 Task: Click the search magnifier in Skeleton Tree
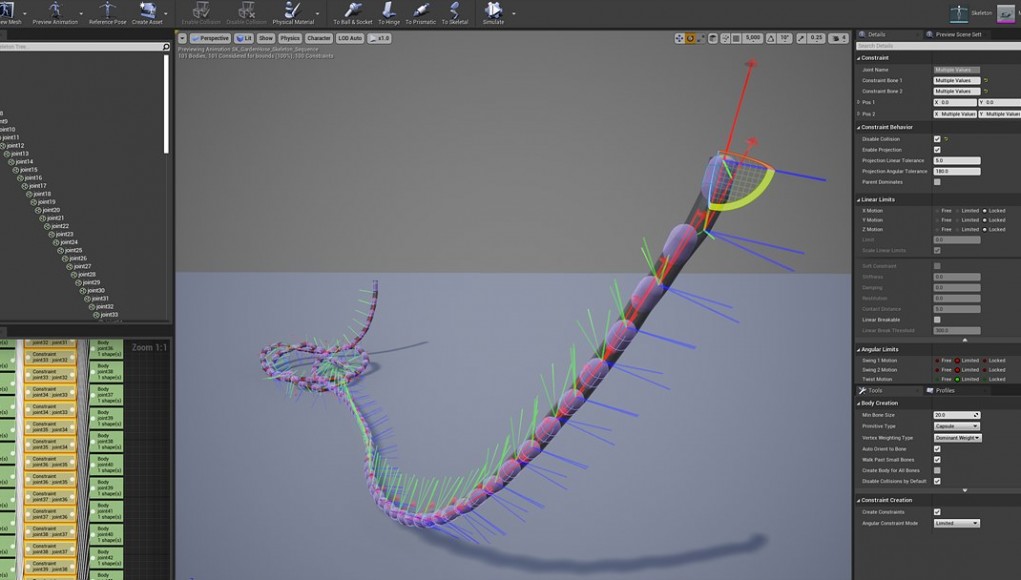166,47
